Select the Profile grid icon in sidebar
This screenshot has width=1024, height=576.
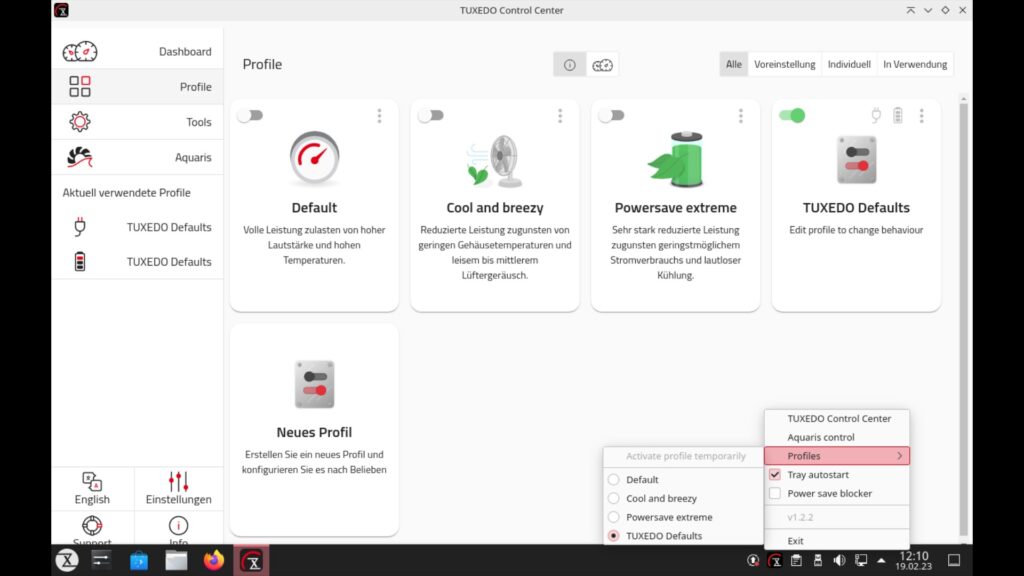point(80,86)
